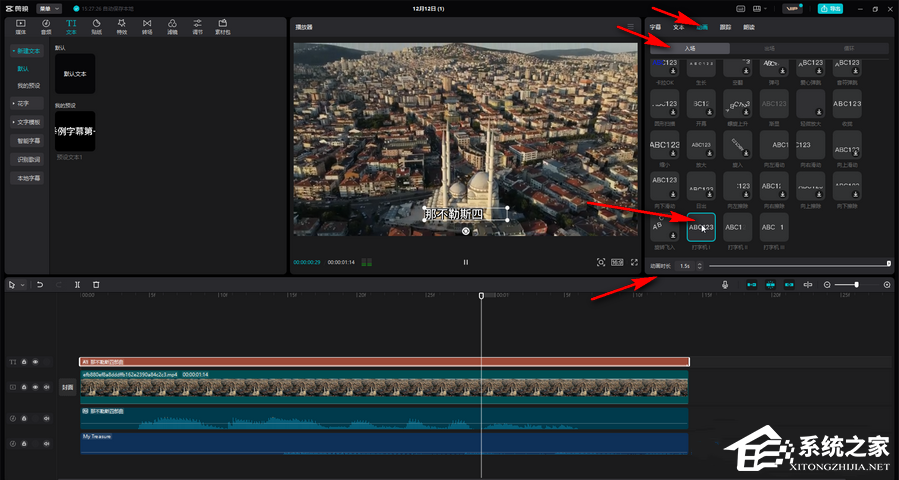Open the 滤镜 (Filters) panel
Viewport: 899px width, 480px height.
tap(172, 25)
